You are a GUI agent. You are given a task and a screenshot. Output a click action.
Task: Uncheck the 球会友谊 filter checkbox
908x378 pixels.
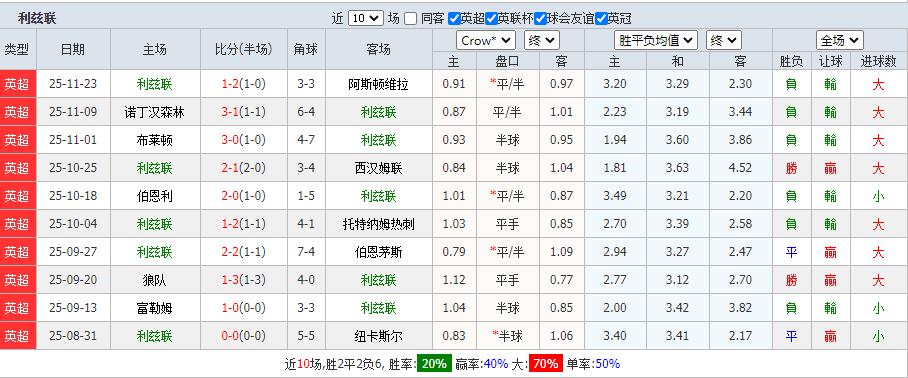pyautogui.click(x=540, y=19)
